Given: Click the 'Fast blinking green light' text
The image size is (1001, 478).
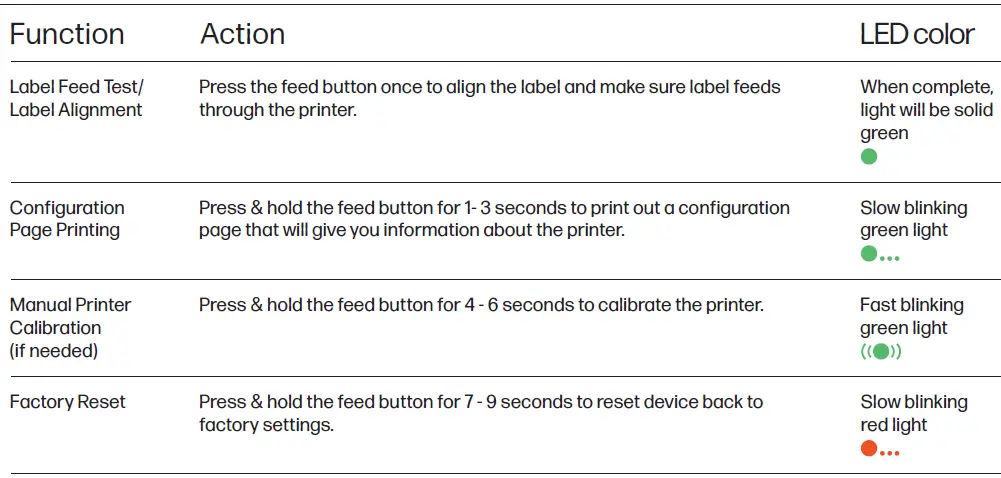Looking at the screenshot, I should click(911, 316).
